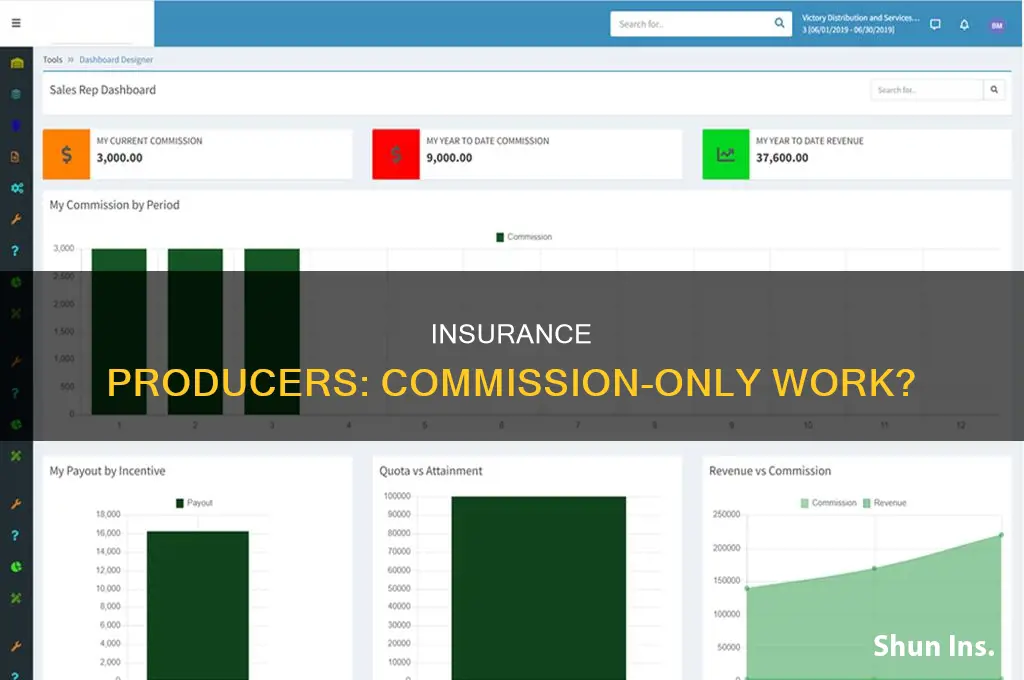Click the large Quota vs Attainment bar

pos(539,588)
